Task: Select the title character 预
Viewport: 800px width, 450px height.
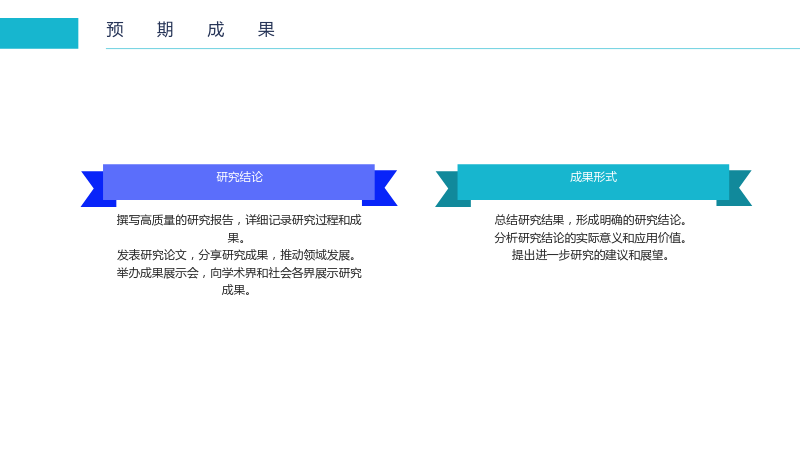Action: click(x=115, y=30)
